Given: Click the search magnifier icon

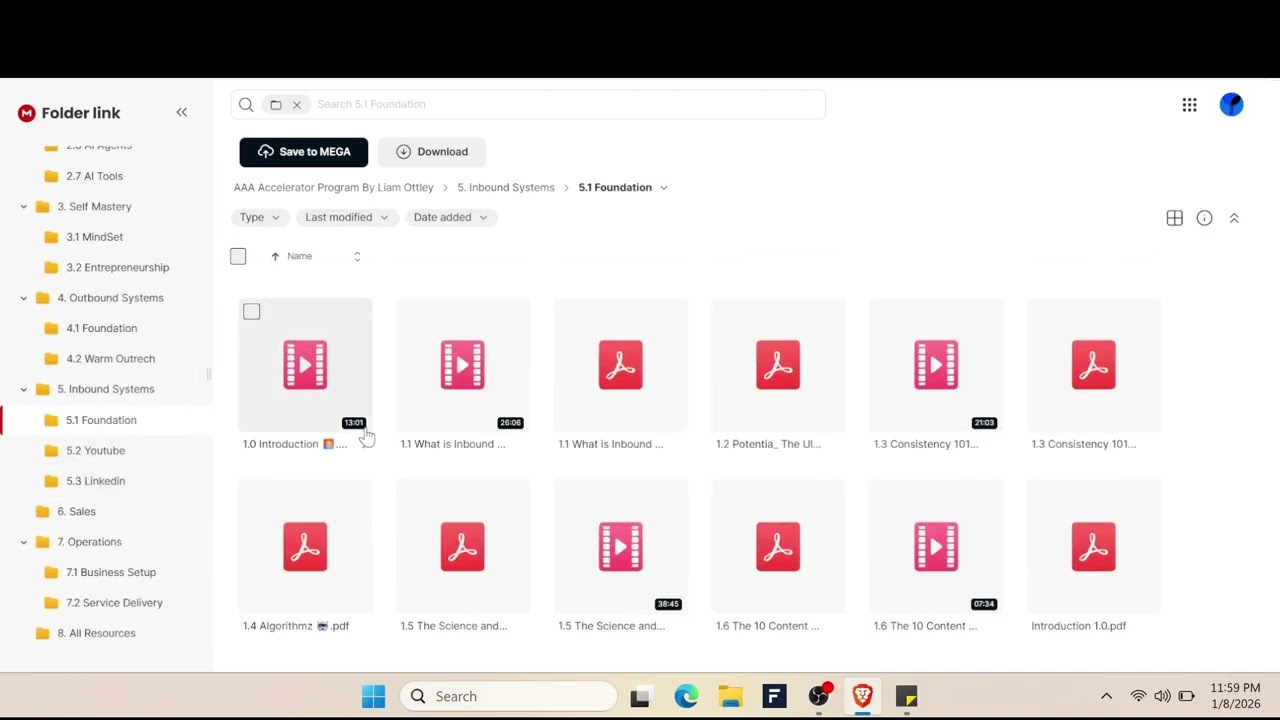Looking at the screenshot, I should click(246, 104).
